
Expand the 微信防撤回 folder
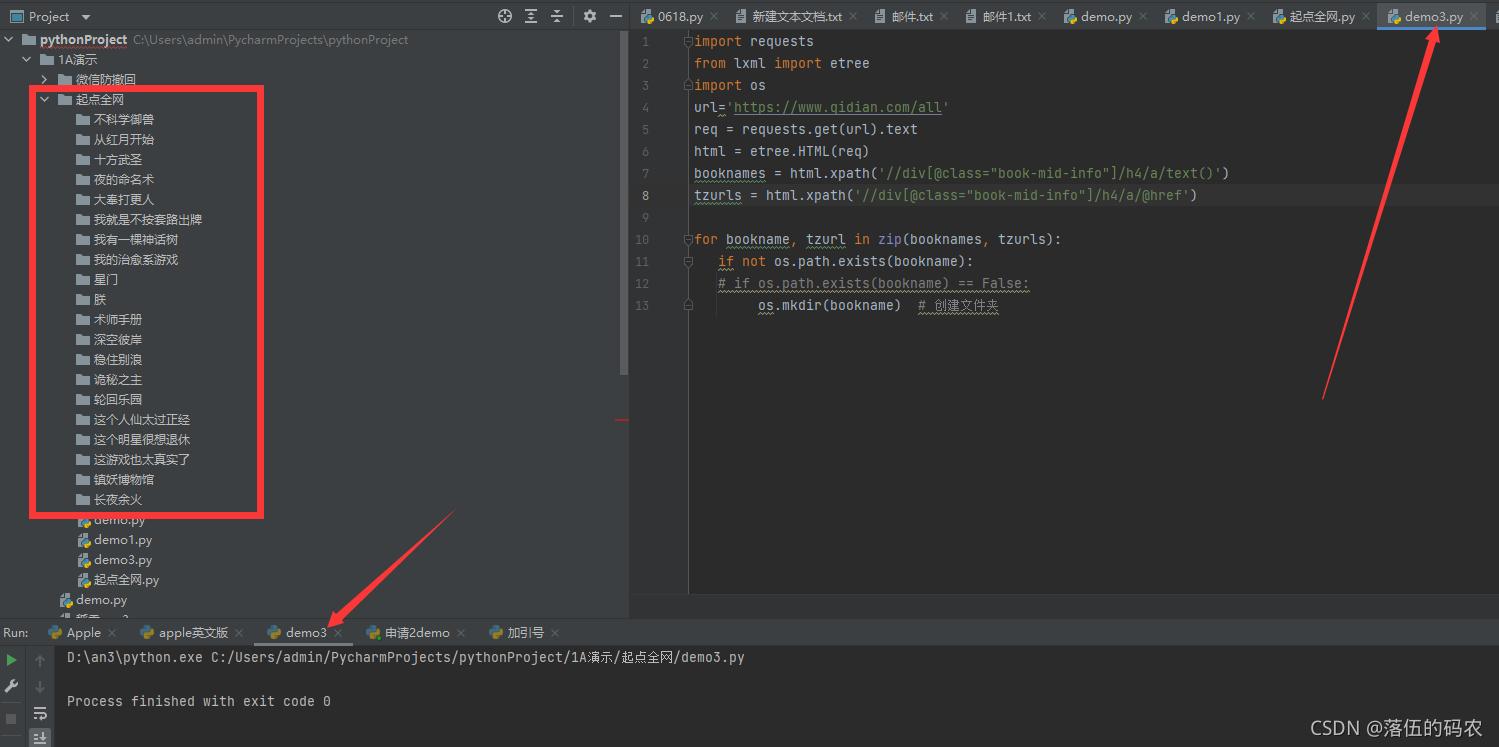43,79
